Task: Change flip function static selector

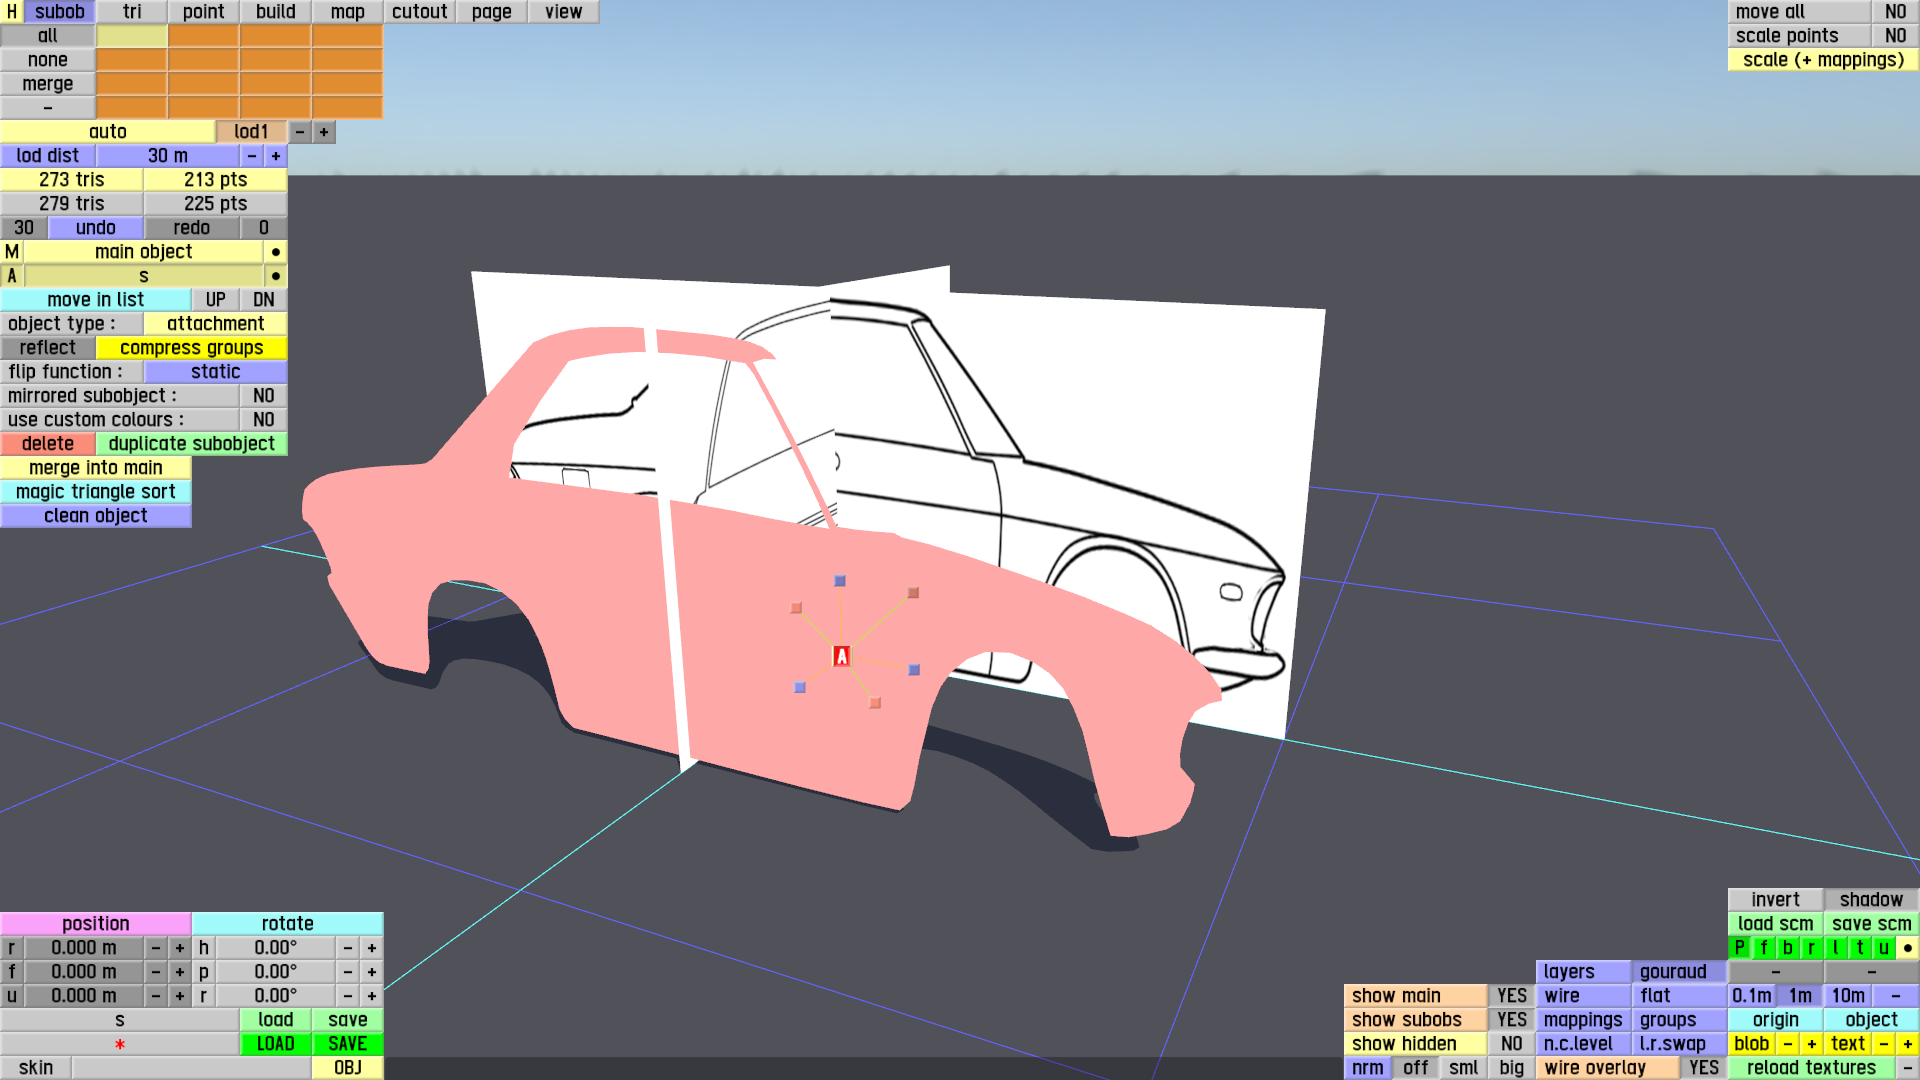Action: [x=215, y=372]
